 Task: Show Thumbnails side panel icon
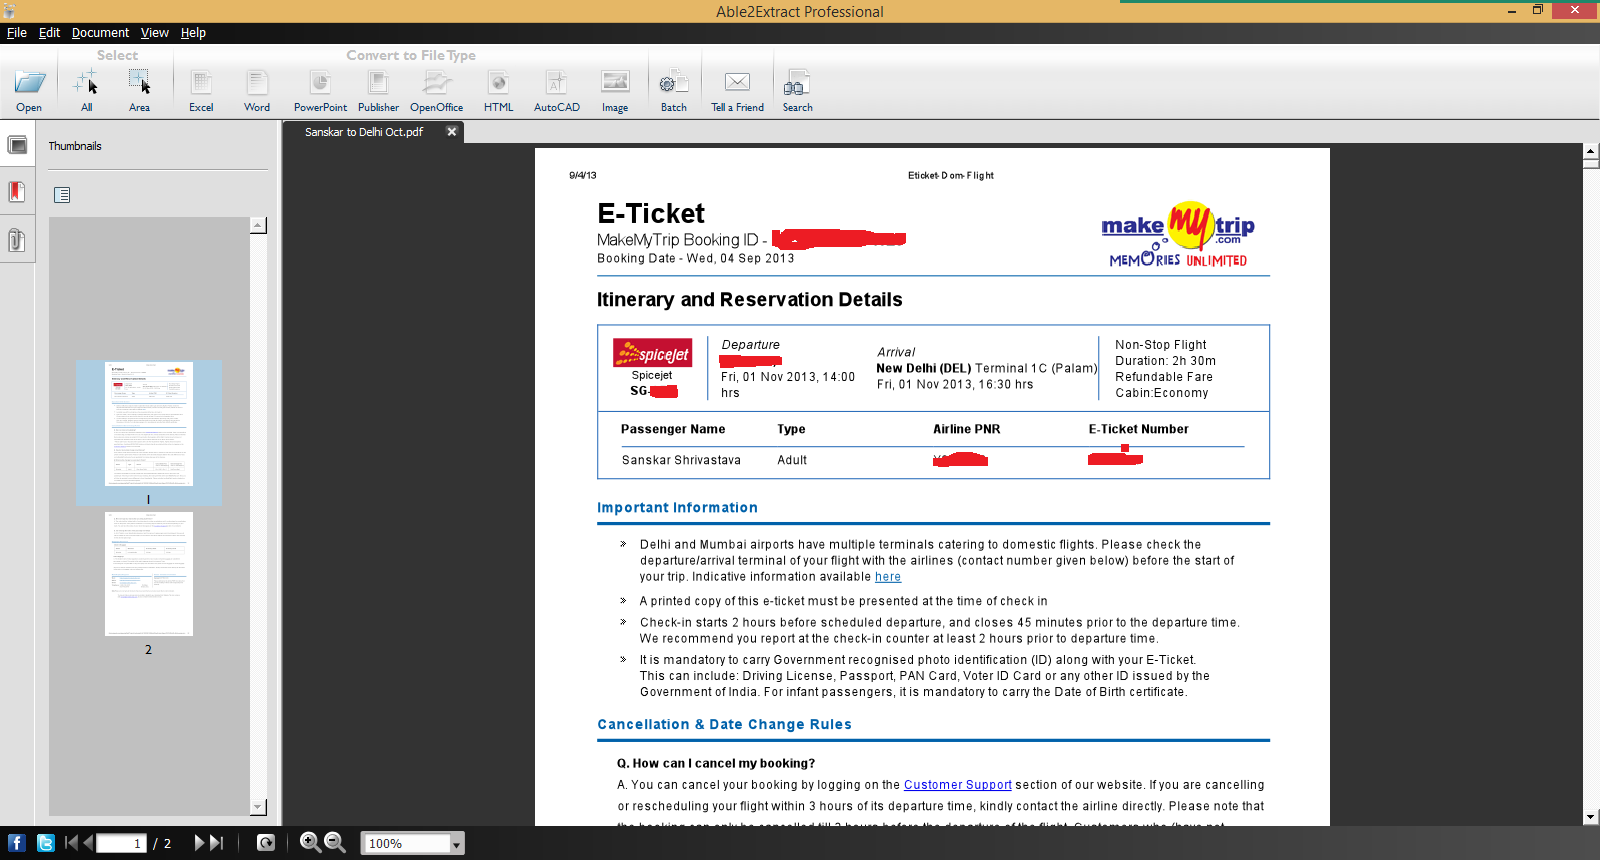pyautogui.click(x=17, y=145)
